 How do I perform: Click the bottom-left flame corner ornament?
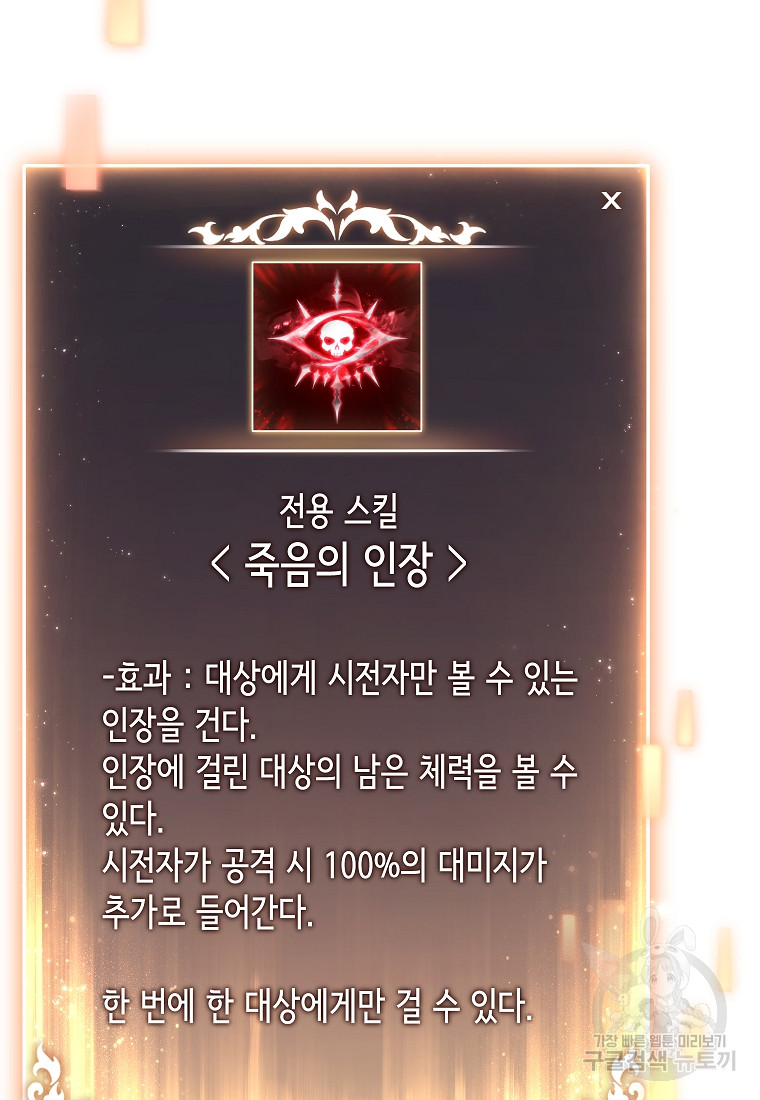click(46, 1072)
